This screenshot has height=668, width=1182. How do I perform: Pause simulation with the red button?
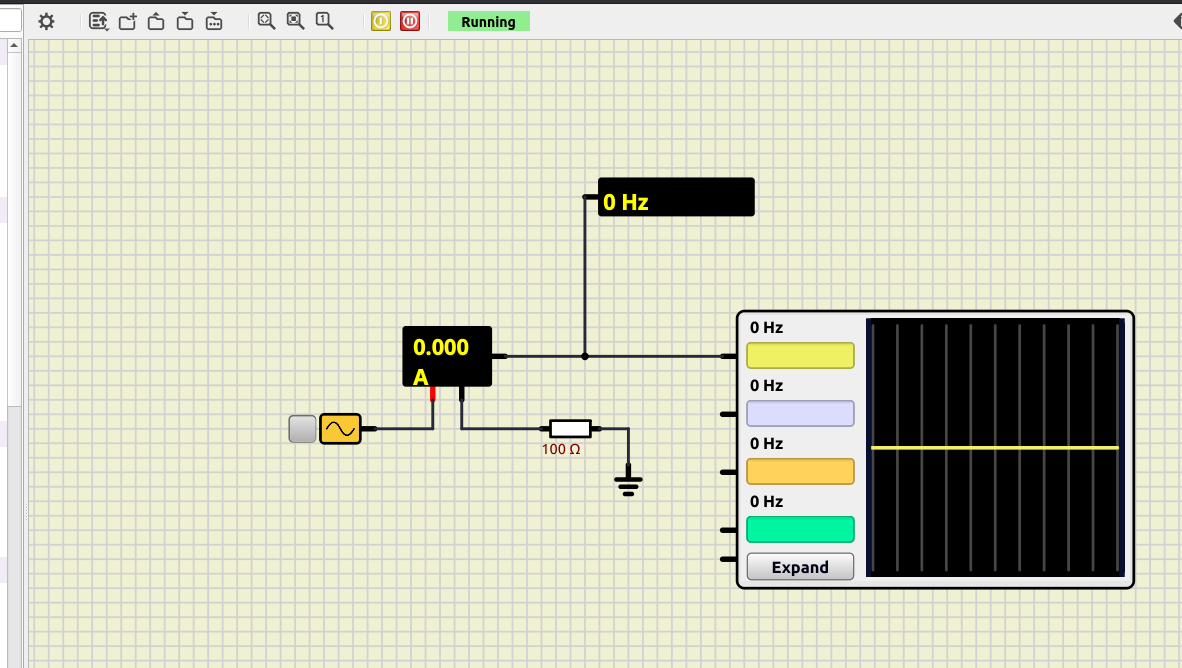410,21
